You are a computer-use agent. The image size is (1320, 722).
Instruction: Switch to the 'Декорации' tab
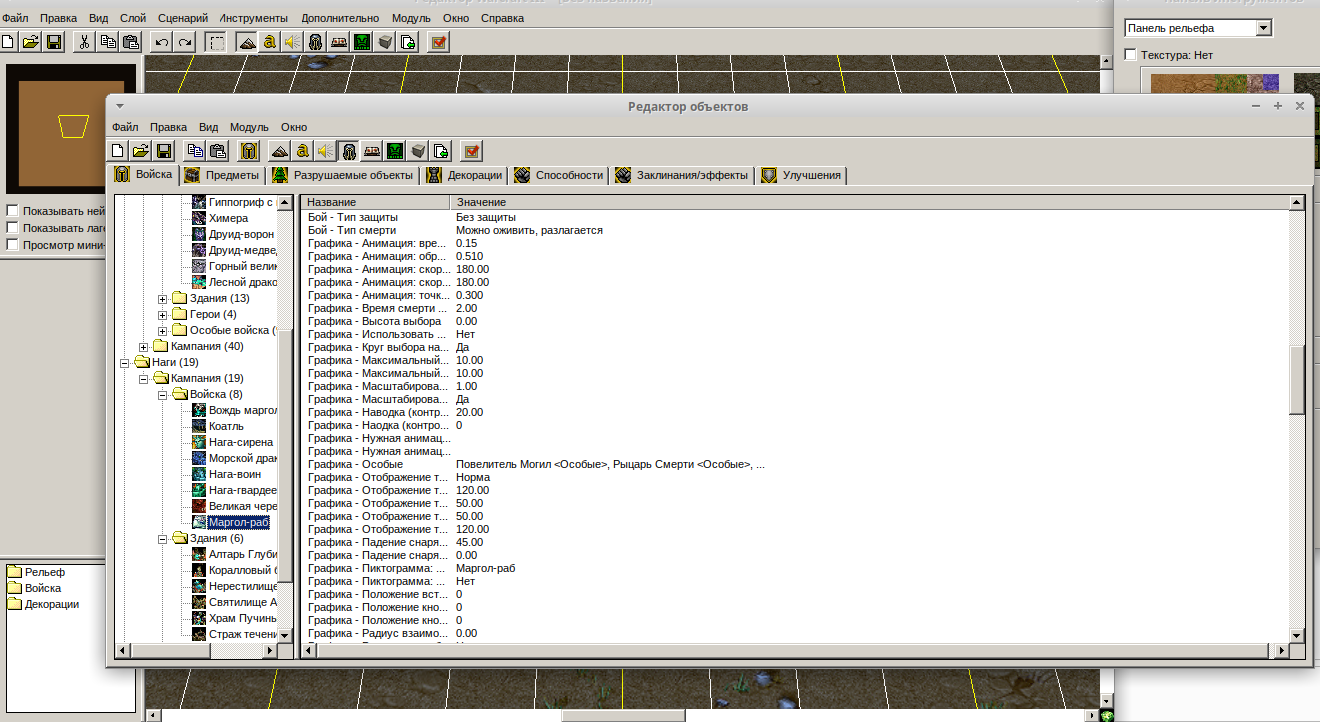coord(465,176)
